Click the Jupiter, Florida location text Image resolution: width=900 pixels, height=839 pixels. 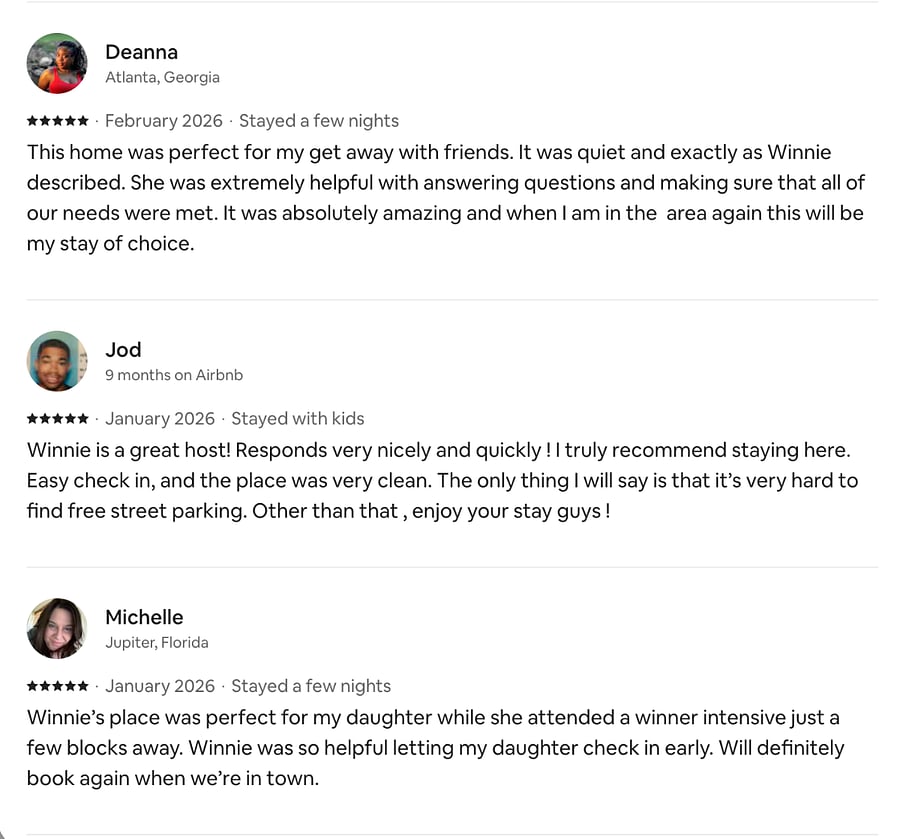coord(157,642)
